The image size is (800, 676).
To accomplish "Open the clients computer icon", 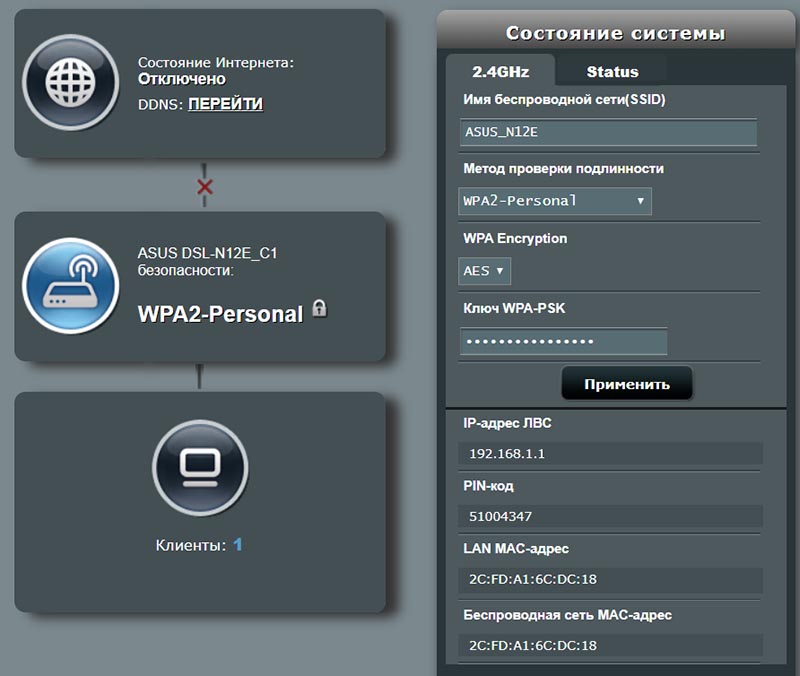I will pos(201,468).
